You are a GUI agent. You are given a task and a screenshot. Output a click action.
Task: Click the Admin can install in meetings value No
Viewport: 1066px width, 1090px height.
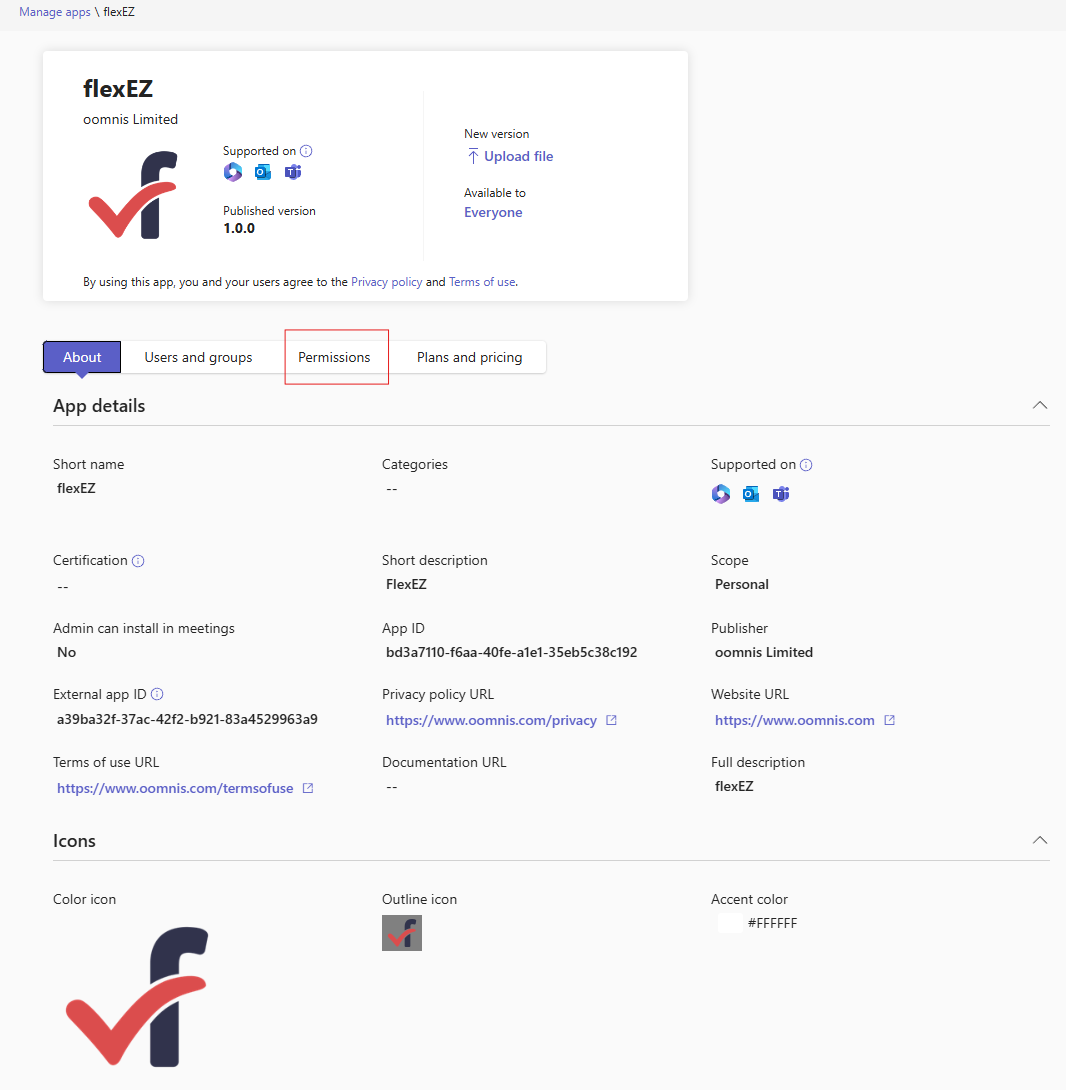click(x=66, y=652)
